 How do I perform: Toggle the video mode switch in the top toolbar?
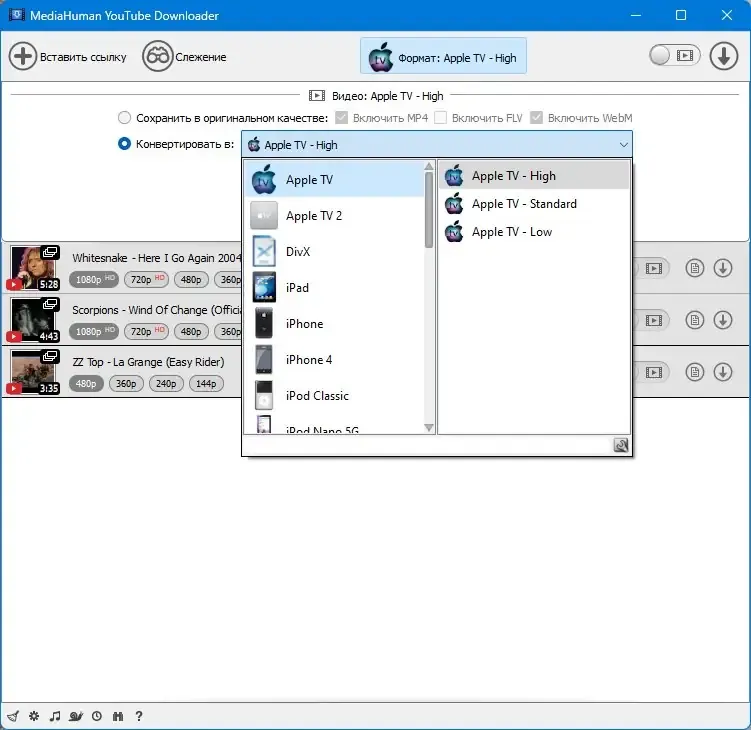(x=675, y=56)
